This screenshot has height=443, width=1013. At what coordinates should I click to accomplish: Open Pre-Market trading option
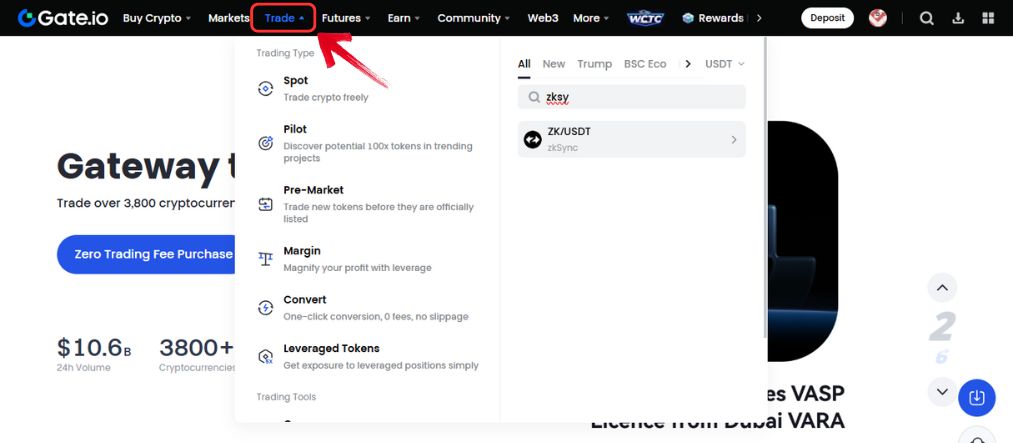[x=368, y=204]
